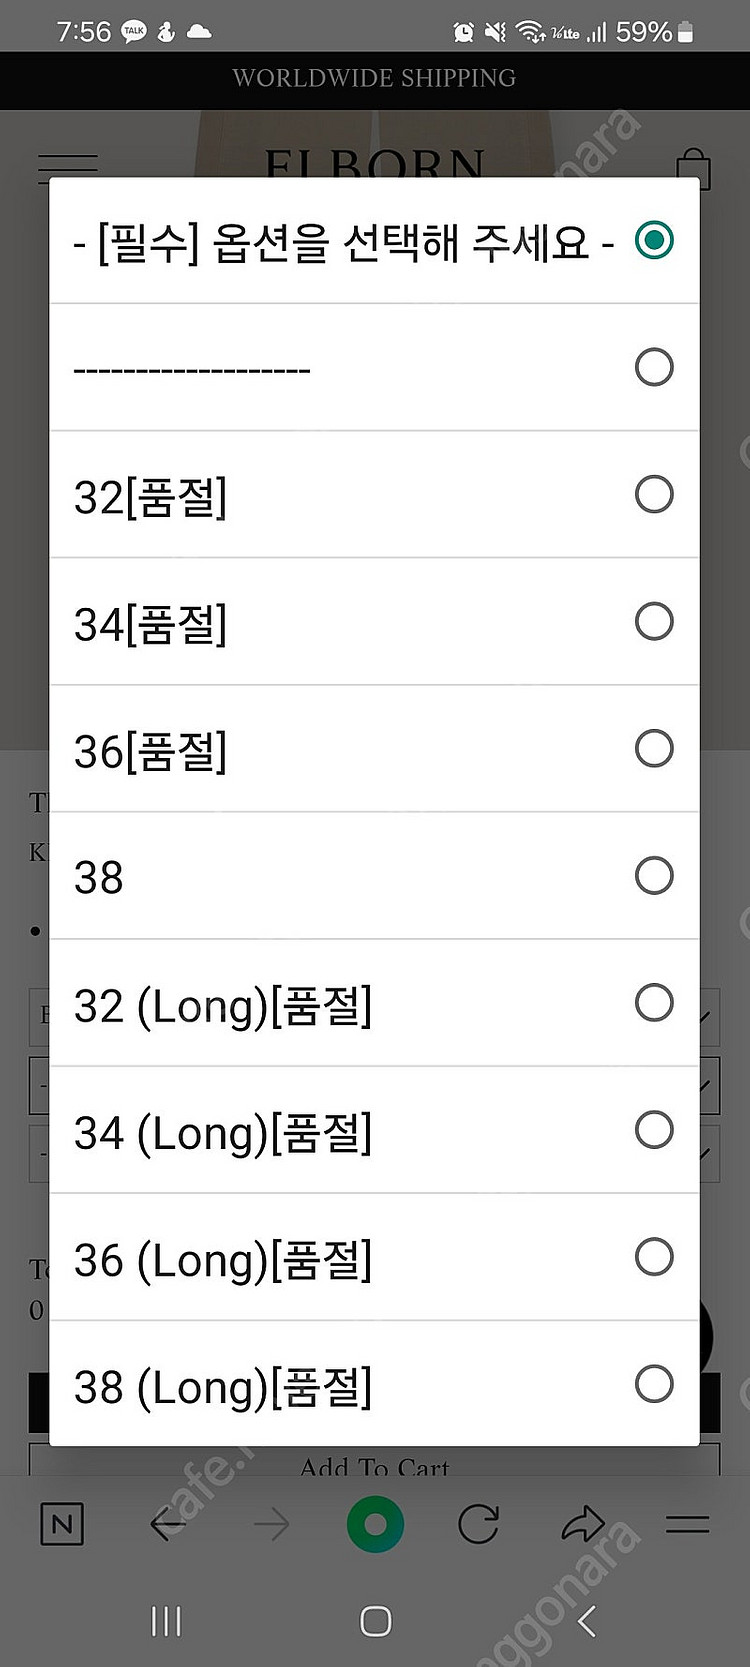Select the size 38 radio button
Screen dimensions: 750x1667
pos(655,875)
